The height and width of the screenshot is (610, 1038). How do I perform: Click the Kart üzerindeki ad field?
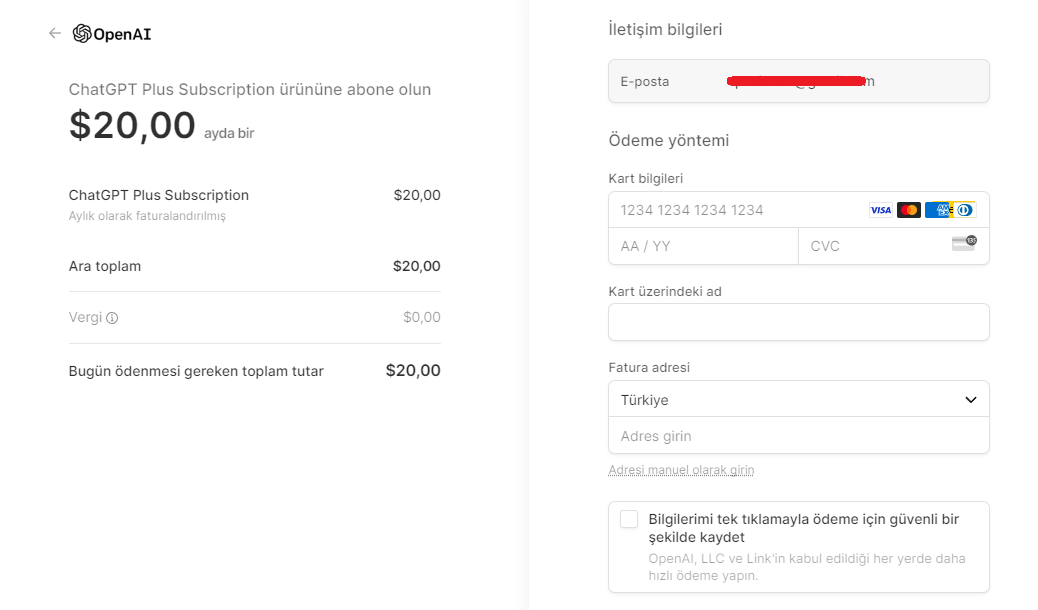pyautogui.click(x=798, y=322)
